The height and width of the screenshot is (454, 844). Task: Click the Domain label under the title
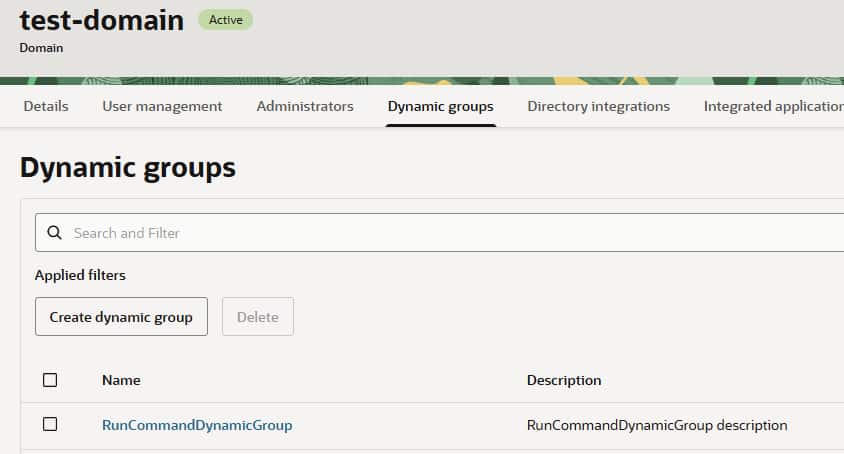41,48
